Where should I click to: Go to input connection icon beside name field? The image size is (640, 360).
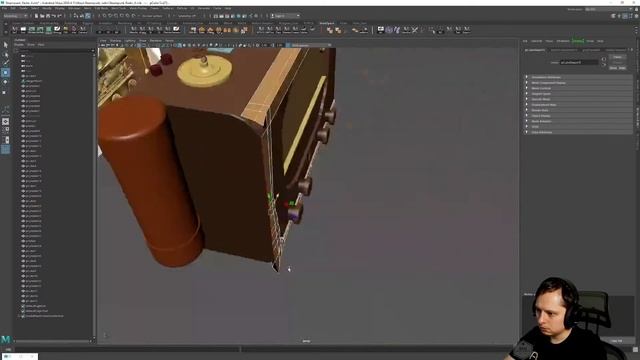(604, 59)
